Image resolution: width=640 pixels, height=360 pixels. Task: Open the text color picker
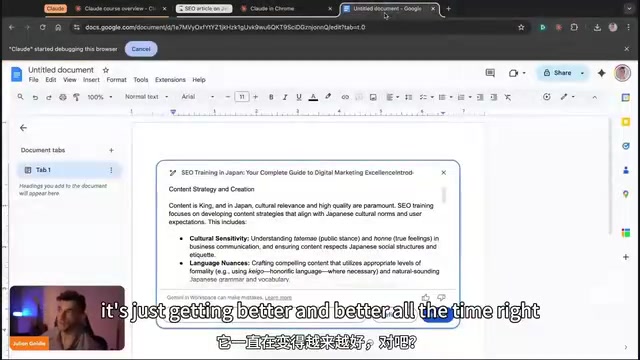click(313, 97)
